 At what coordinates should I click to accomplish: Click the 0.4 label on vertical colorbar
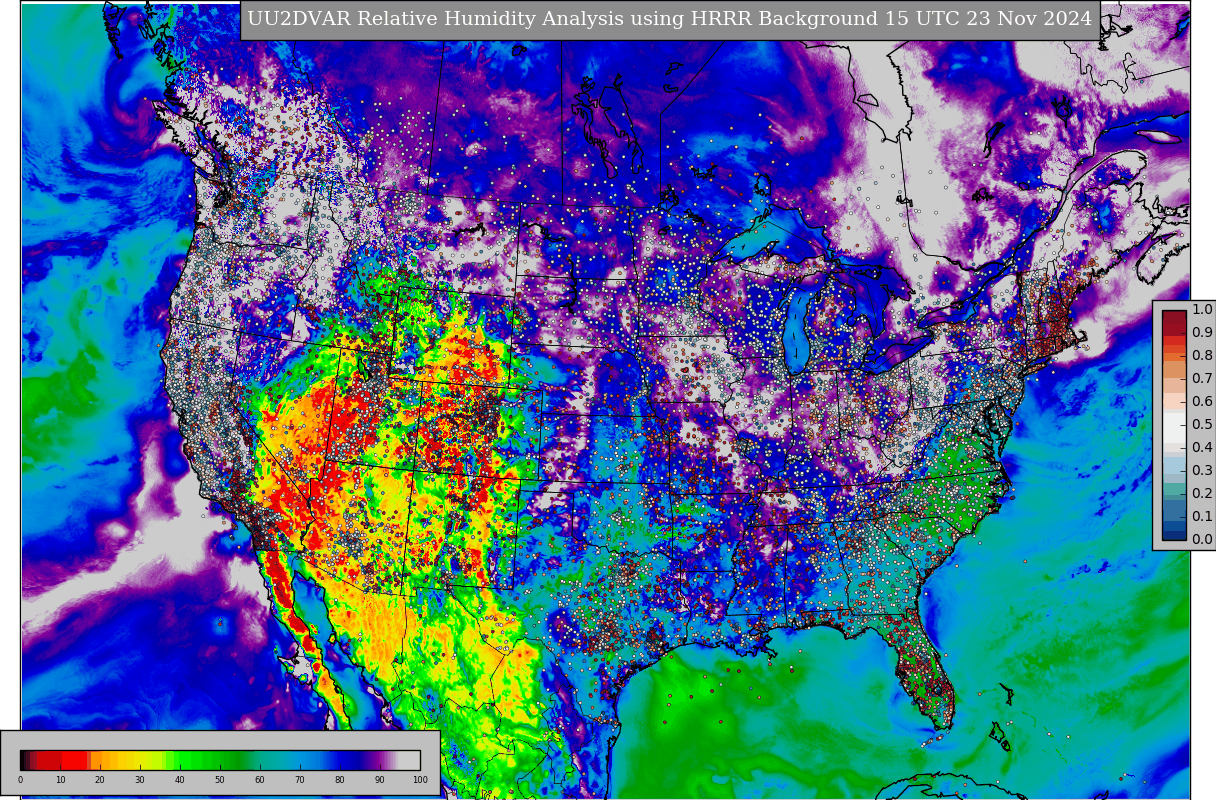click(x=1201, y=448)
